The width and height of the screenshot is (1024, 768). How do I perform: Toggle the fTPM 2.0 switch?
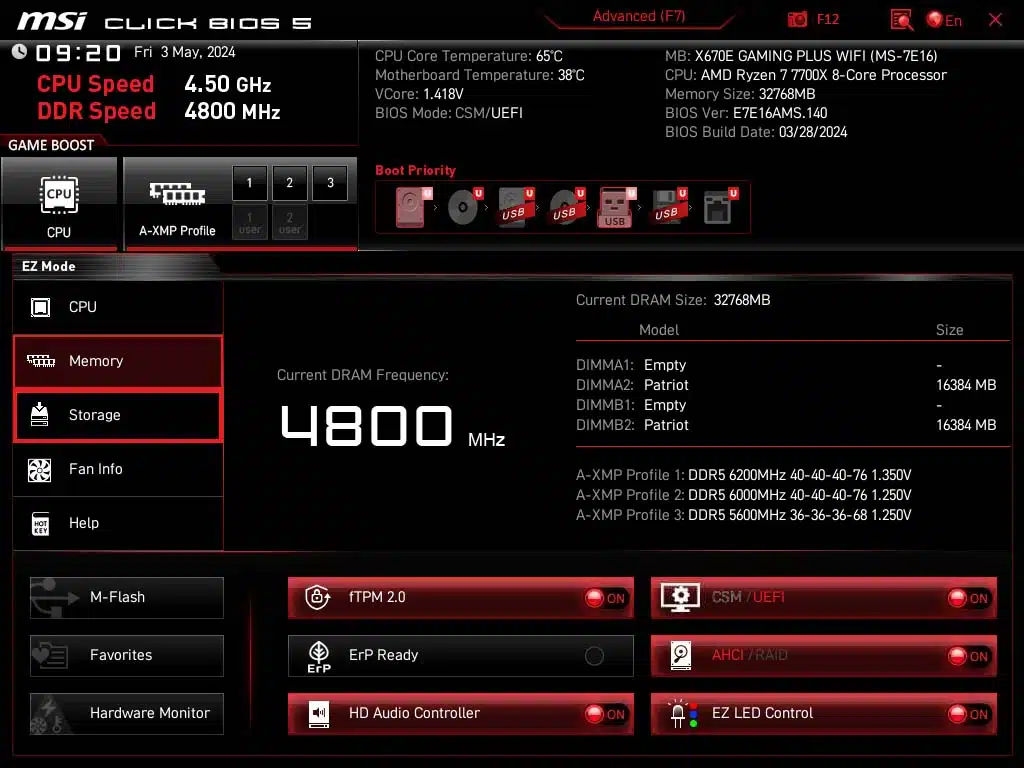tap(605, 598)
